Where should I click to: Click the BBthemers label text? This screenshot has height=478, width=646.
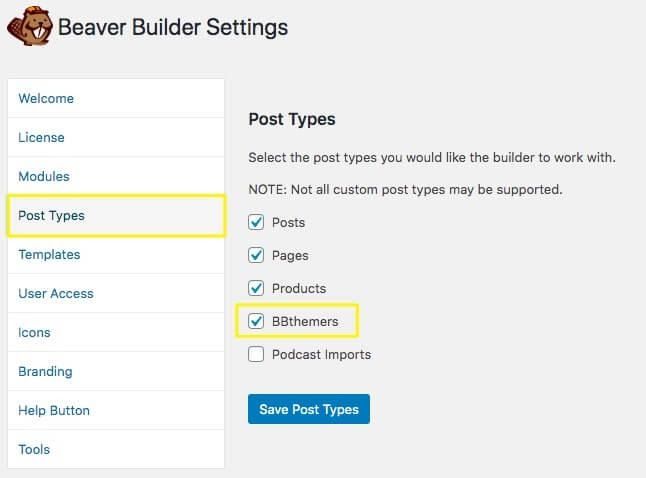(x=305, y=321)
